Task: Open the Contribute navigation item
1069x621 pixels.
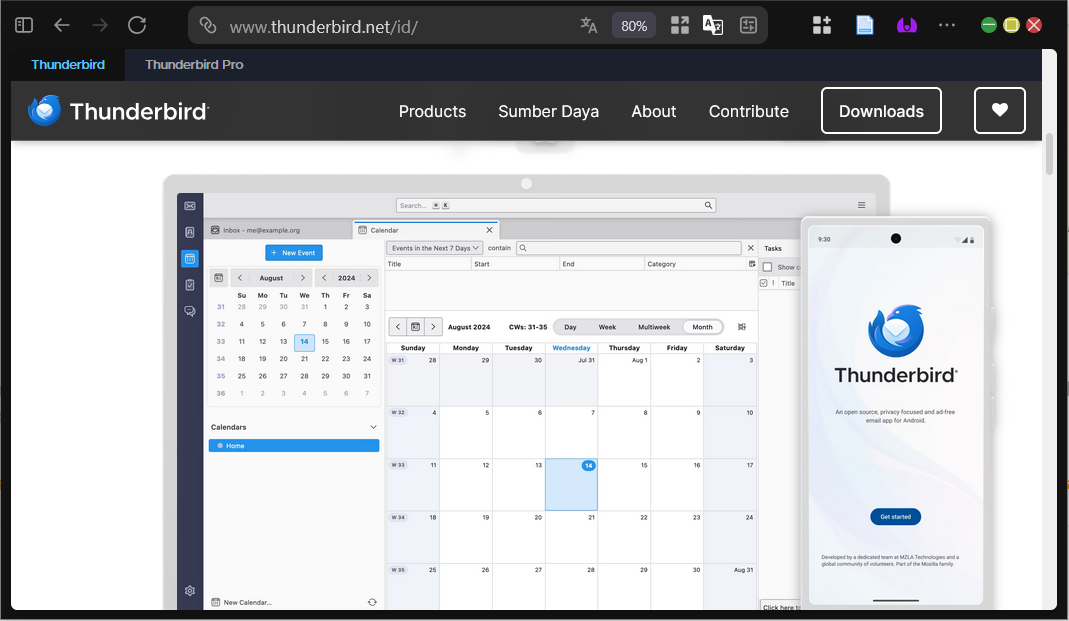Action: [749, 111]
